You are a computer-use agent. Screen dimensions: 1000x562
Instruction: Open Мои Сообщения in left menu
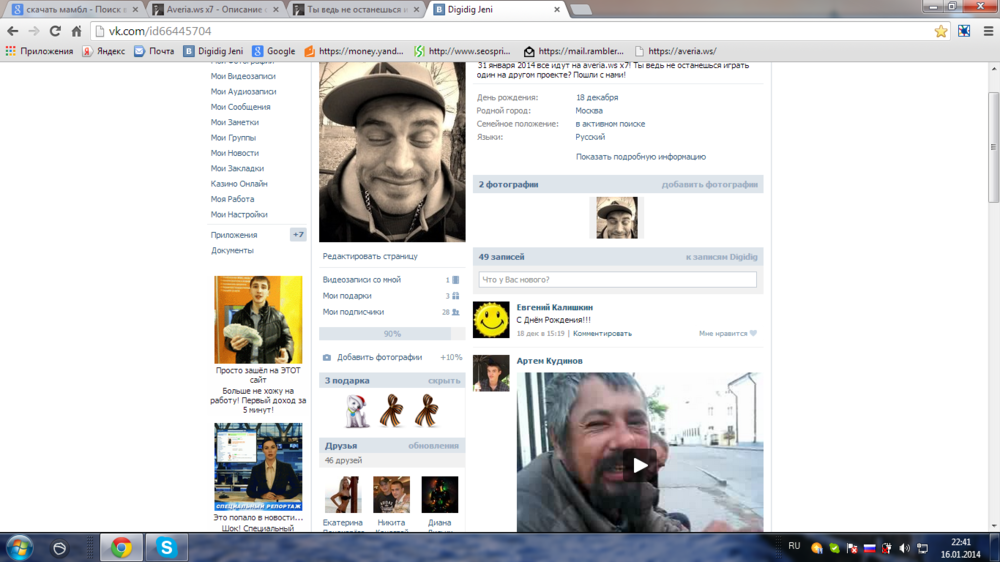click(240, 107)
